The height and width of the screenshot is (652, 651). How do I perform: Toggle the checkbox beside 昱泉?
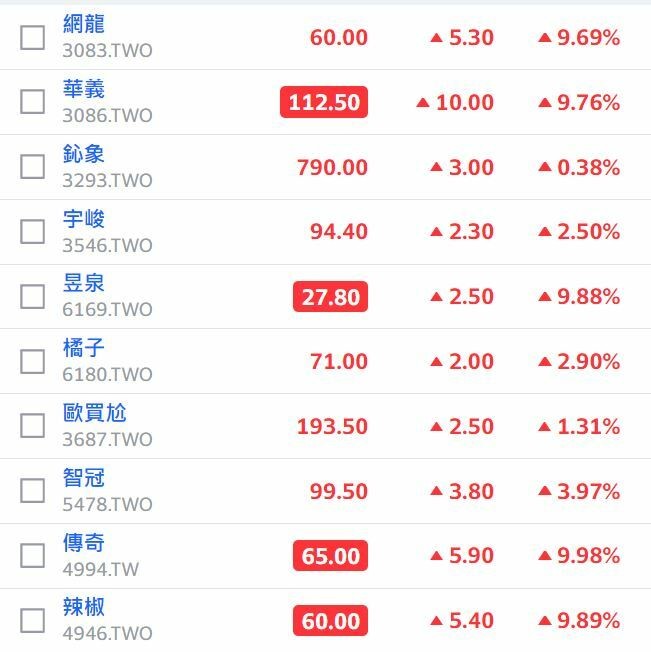coord(32,296)
